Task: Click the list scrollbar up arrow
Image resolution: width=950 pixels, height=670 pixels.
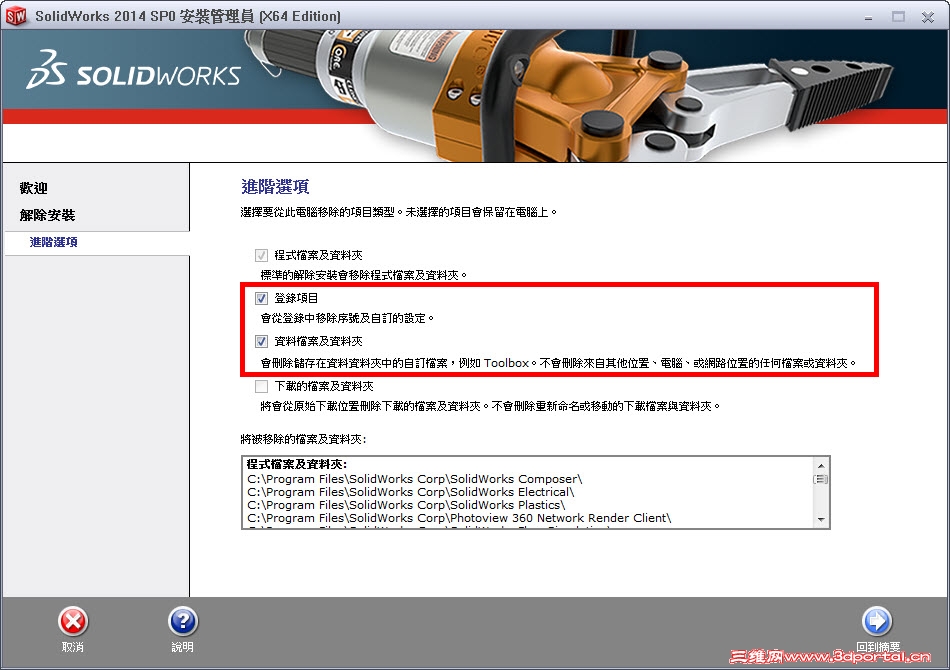Action: click(821, 465)
